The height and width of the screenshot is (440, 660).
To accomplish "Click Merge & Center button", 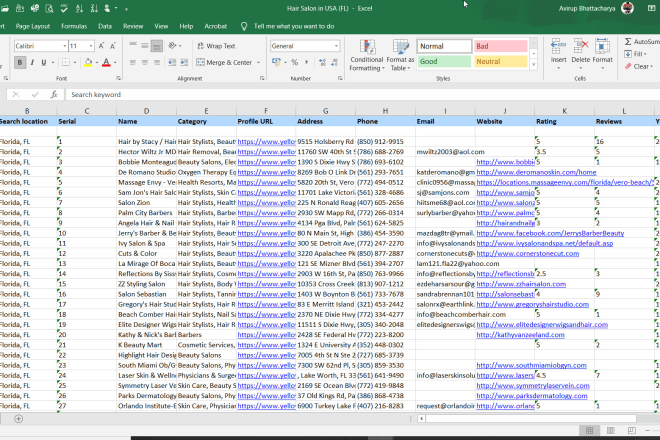I will pyautogui.click(x=224, y=62).
